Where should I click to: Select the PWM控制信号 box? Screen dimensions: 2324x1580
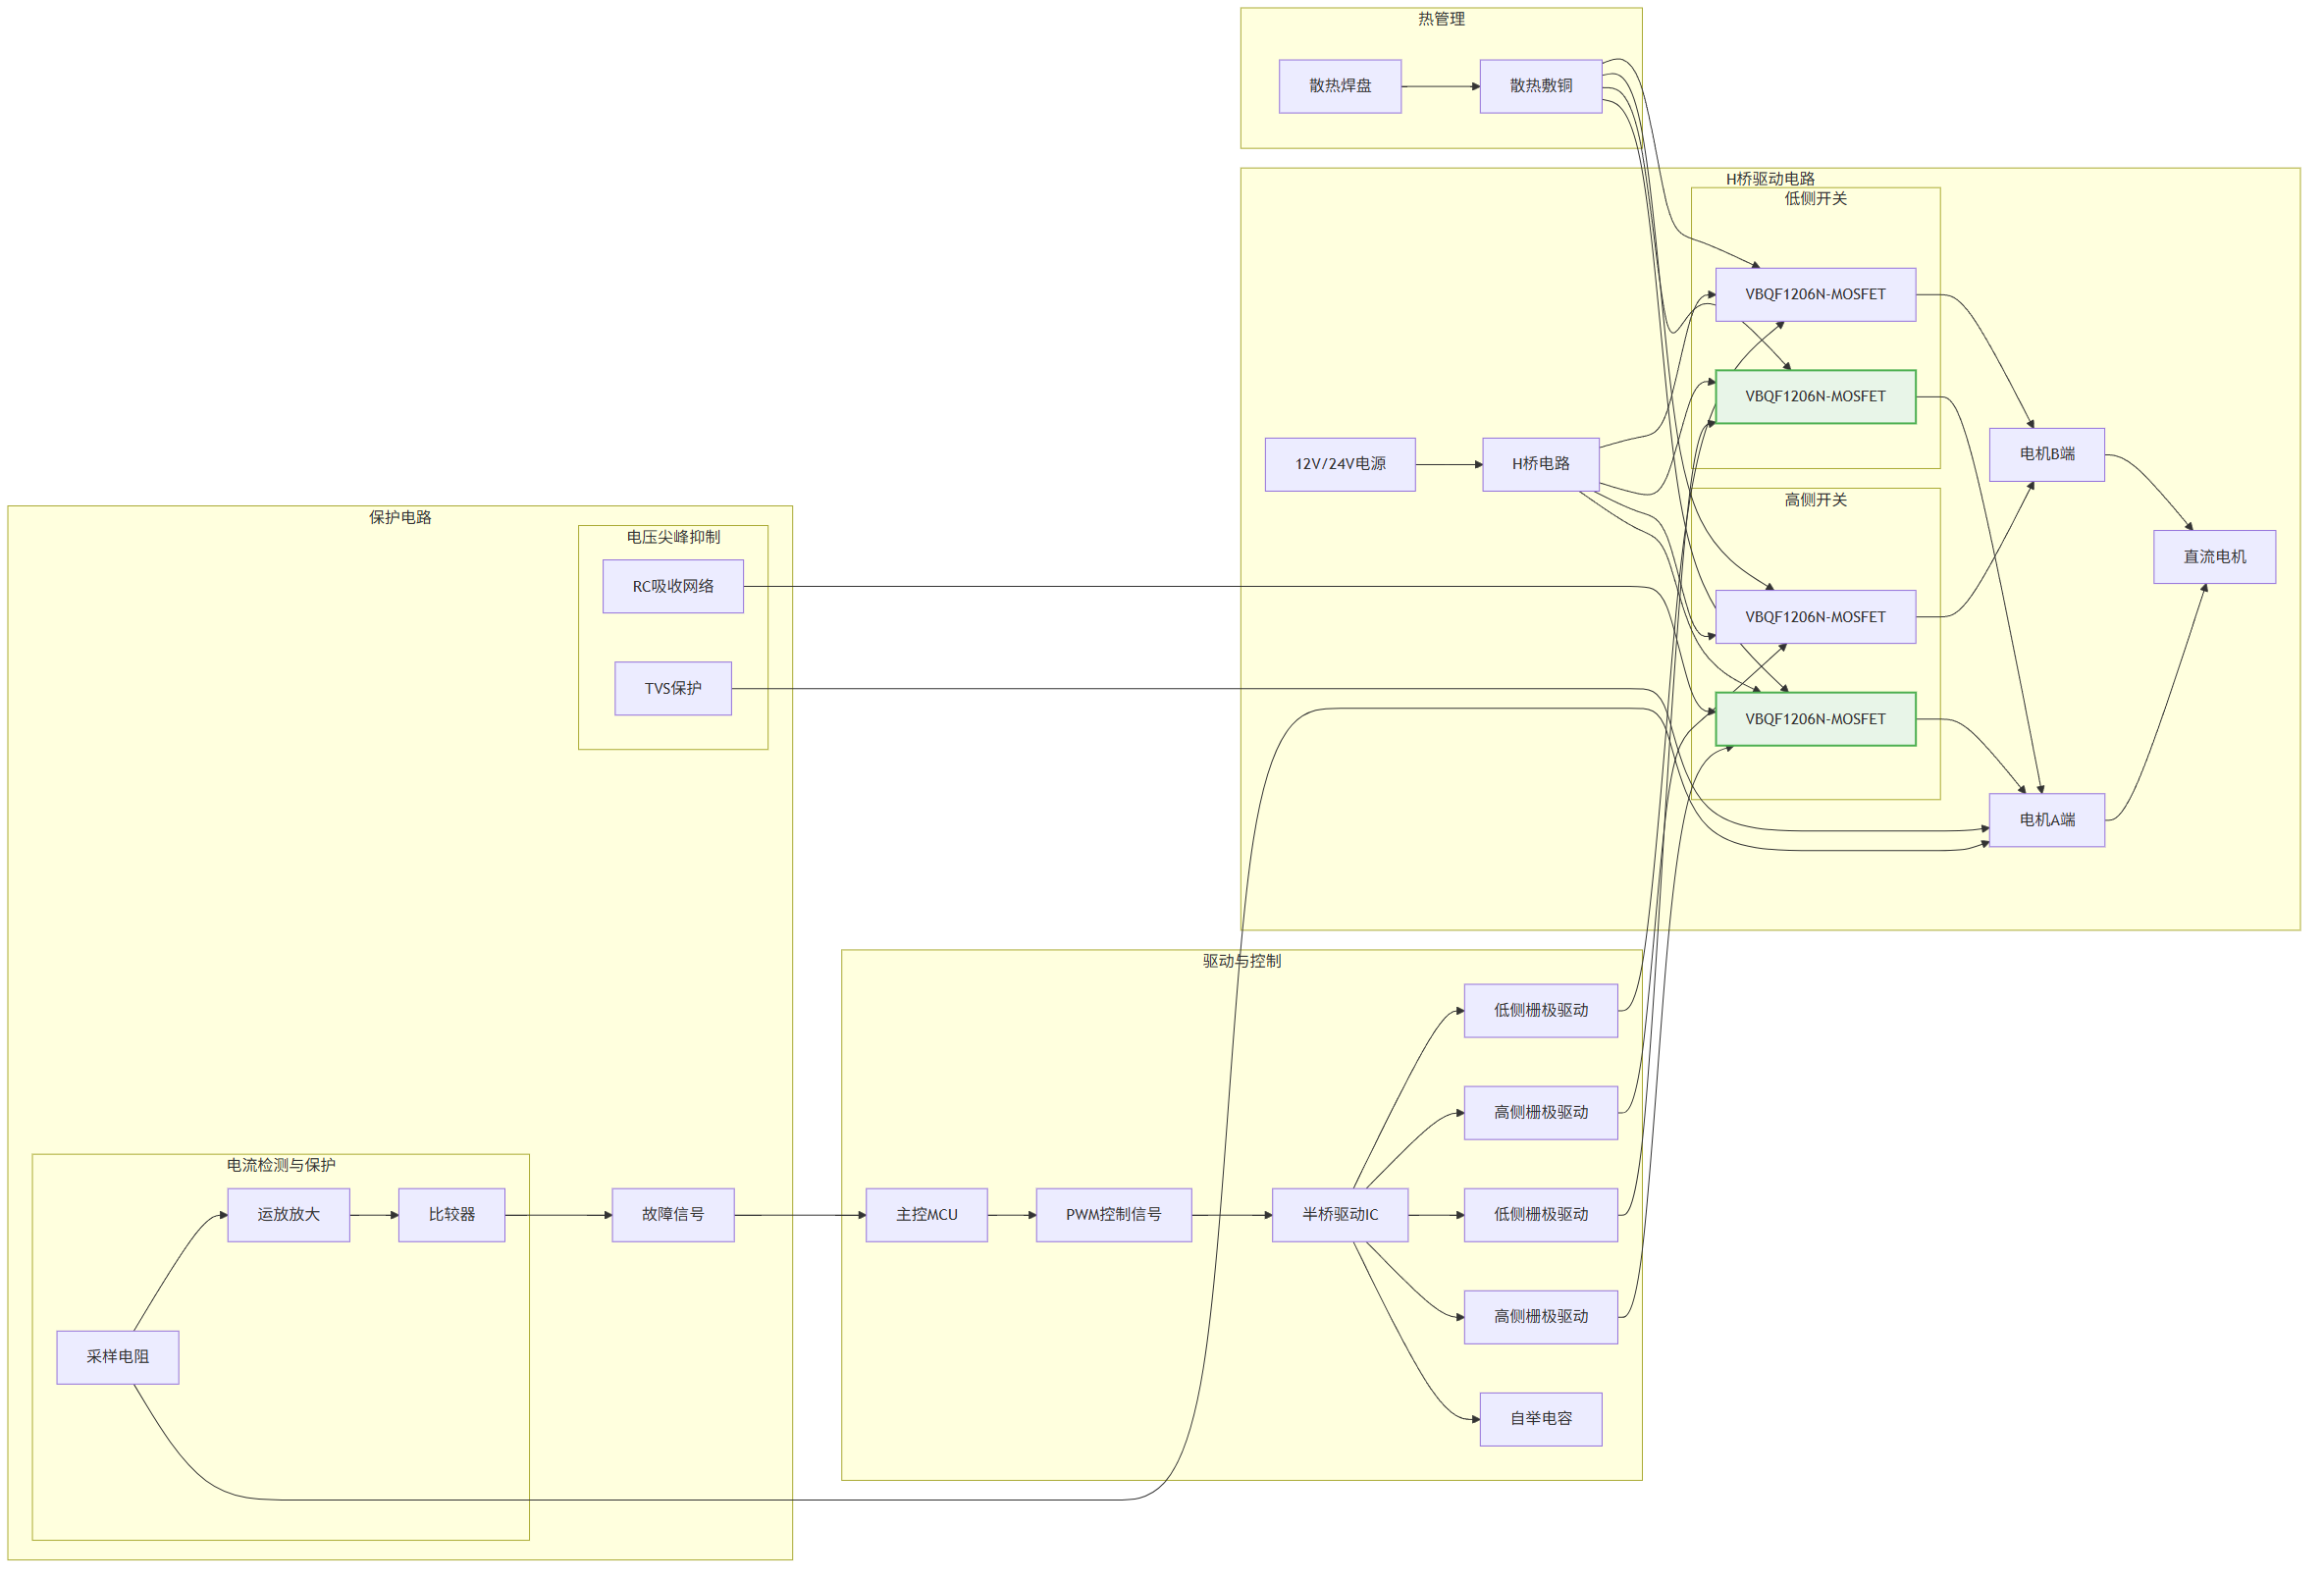point(1114,1215)
